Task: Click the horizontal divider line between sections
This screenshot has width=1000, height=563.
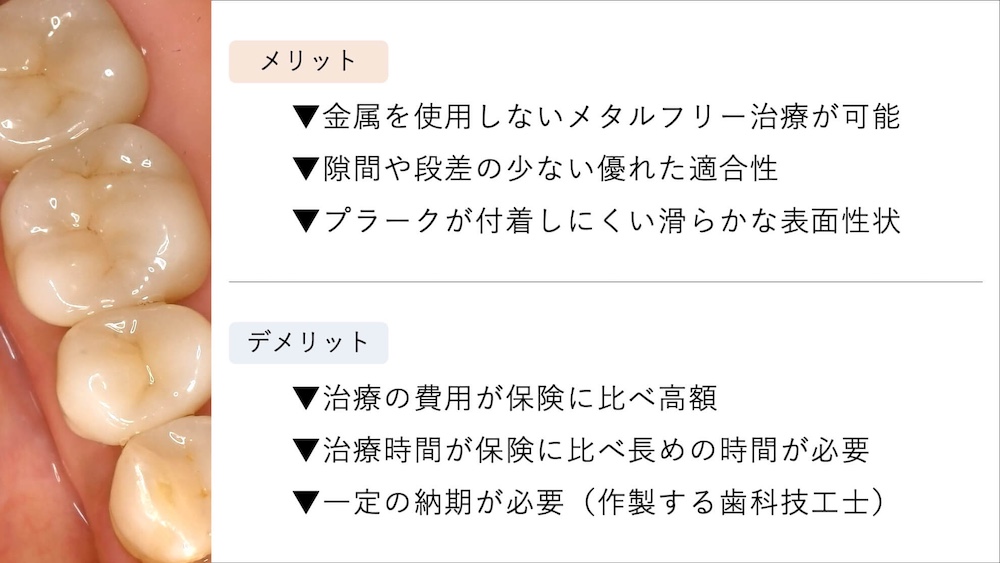Action: click(605, 282)
